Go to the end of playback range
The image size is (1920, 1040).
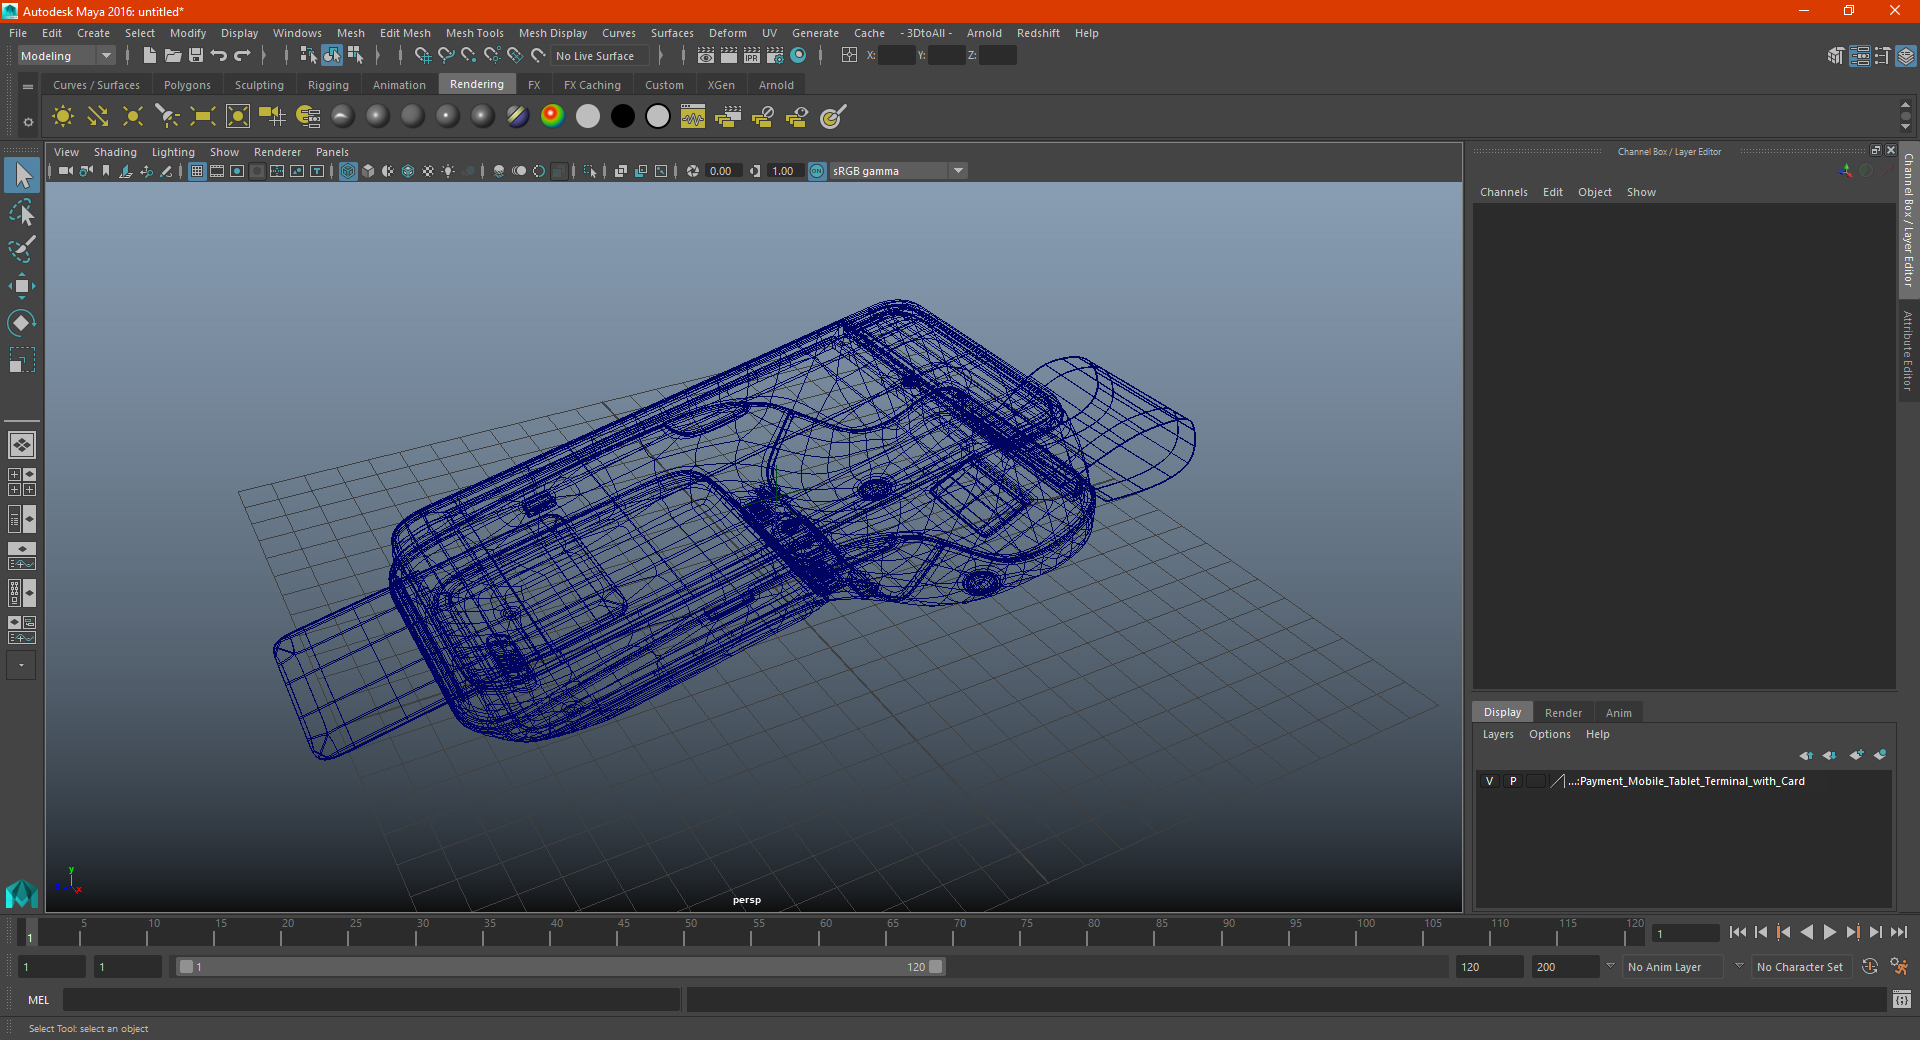[1898, 932]
